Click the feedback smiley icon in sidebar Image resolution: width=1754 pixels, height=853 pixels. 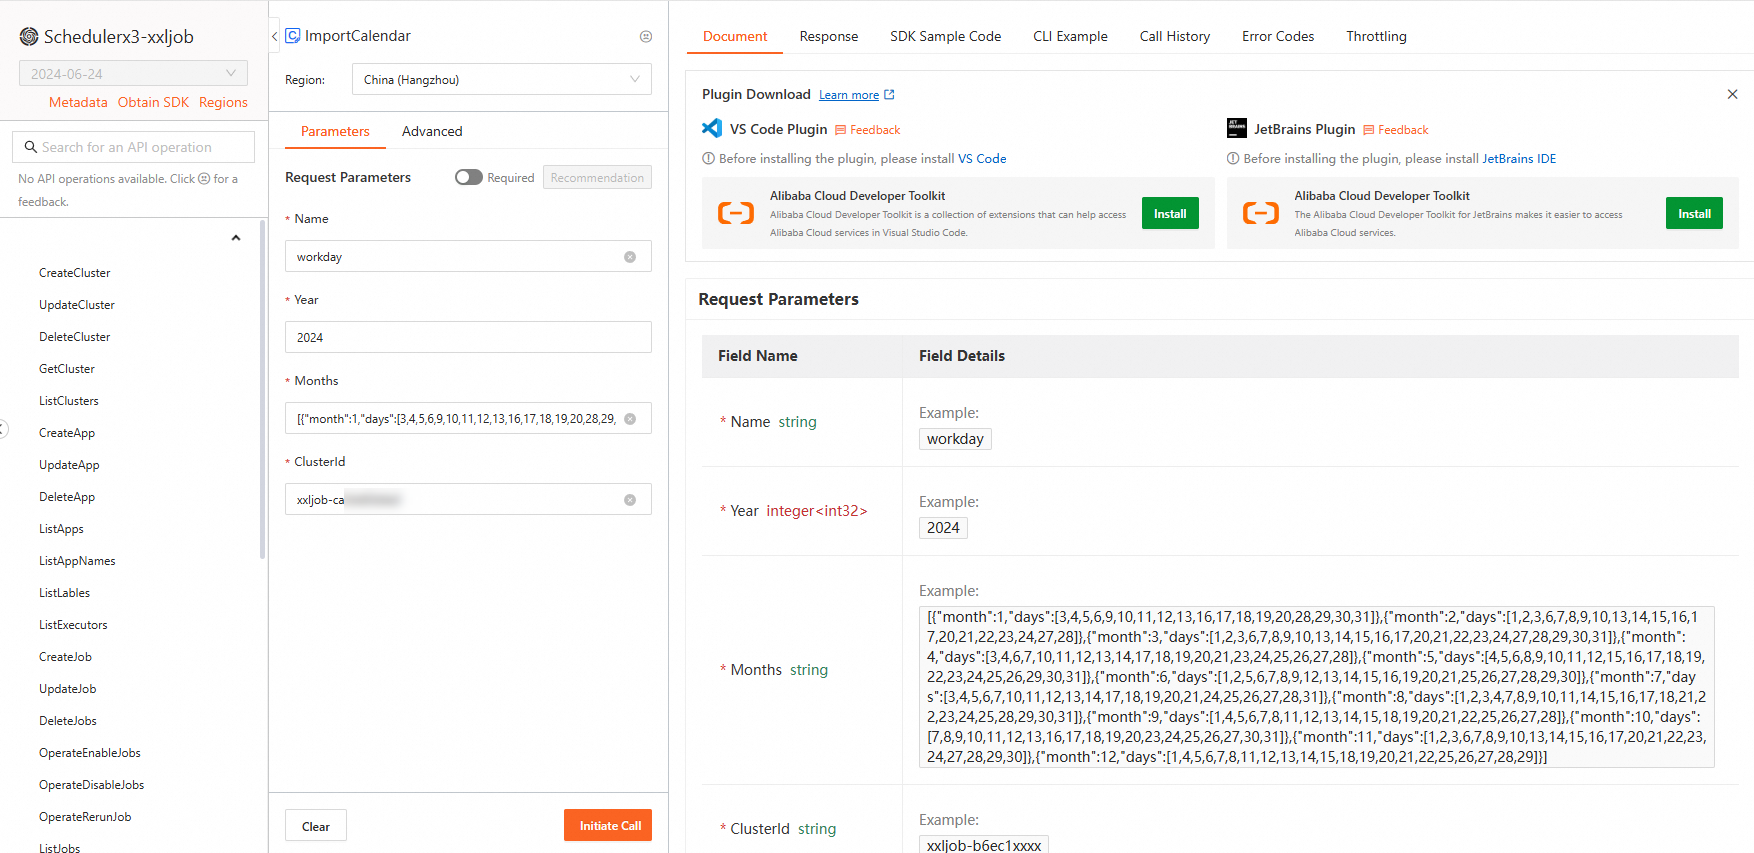click(204, 179)
